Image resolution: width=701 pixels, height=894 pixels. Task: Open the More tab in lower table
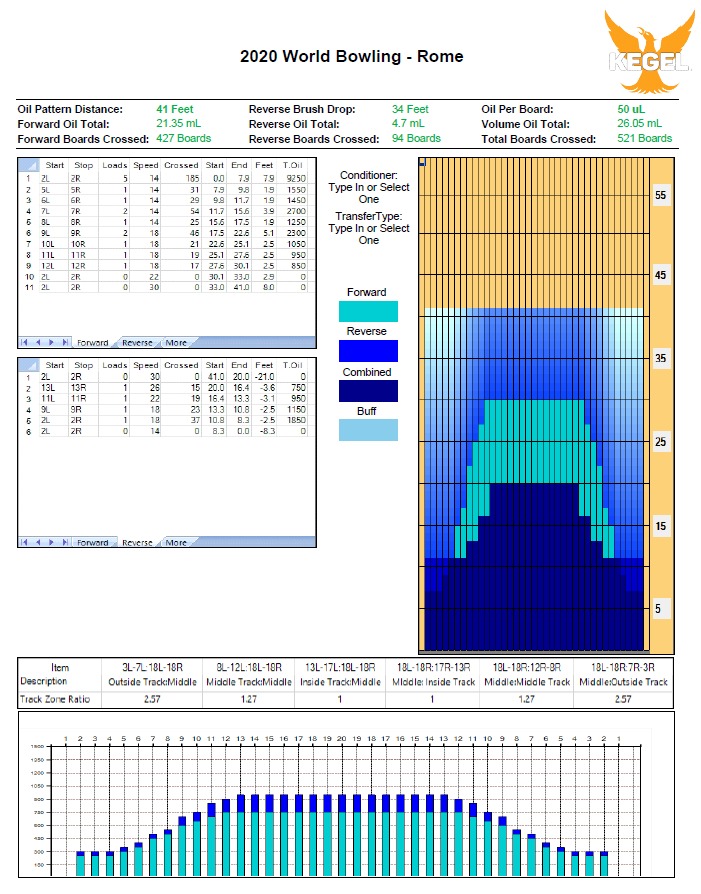[x=176, y=542]
